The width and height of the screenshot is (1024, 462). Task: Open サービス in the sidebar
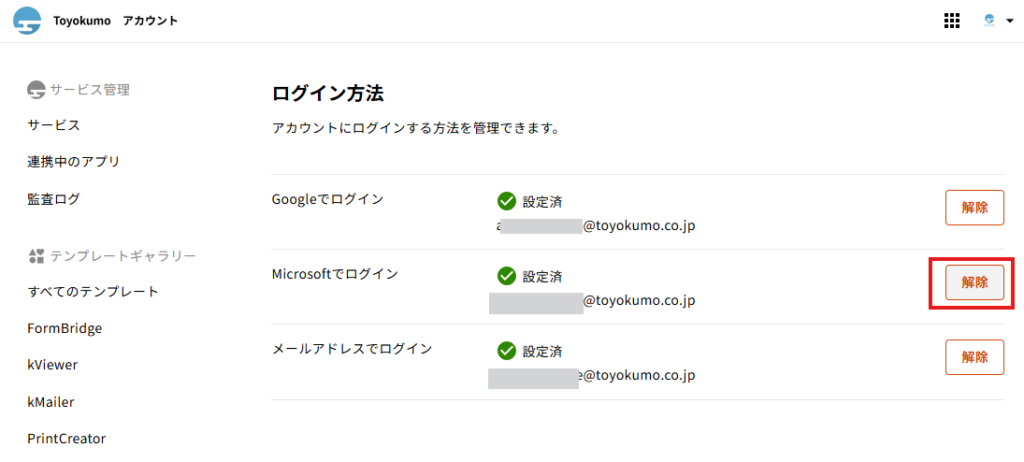tap(54, 125)
